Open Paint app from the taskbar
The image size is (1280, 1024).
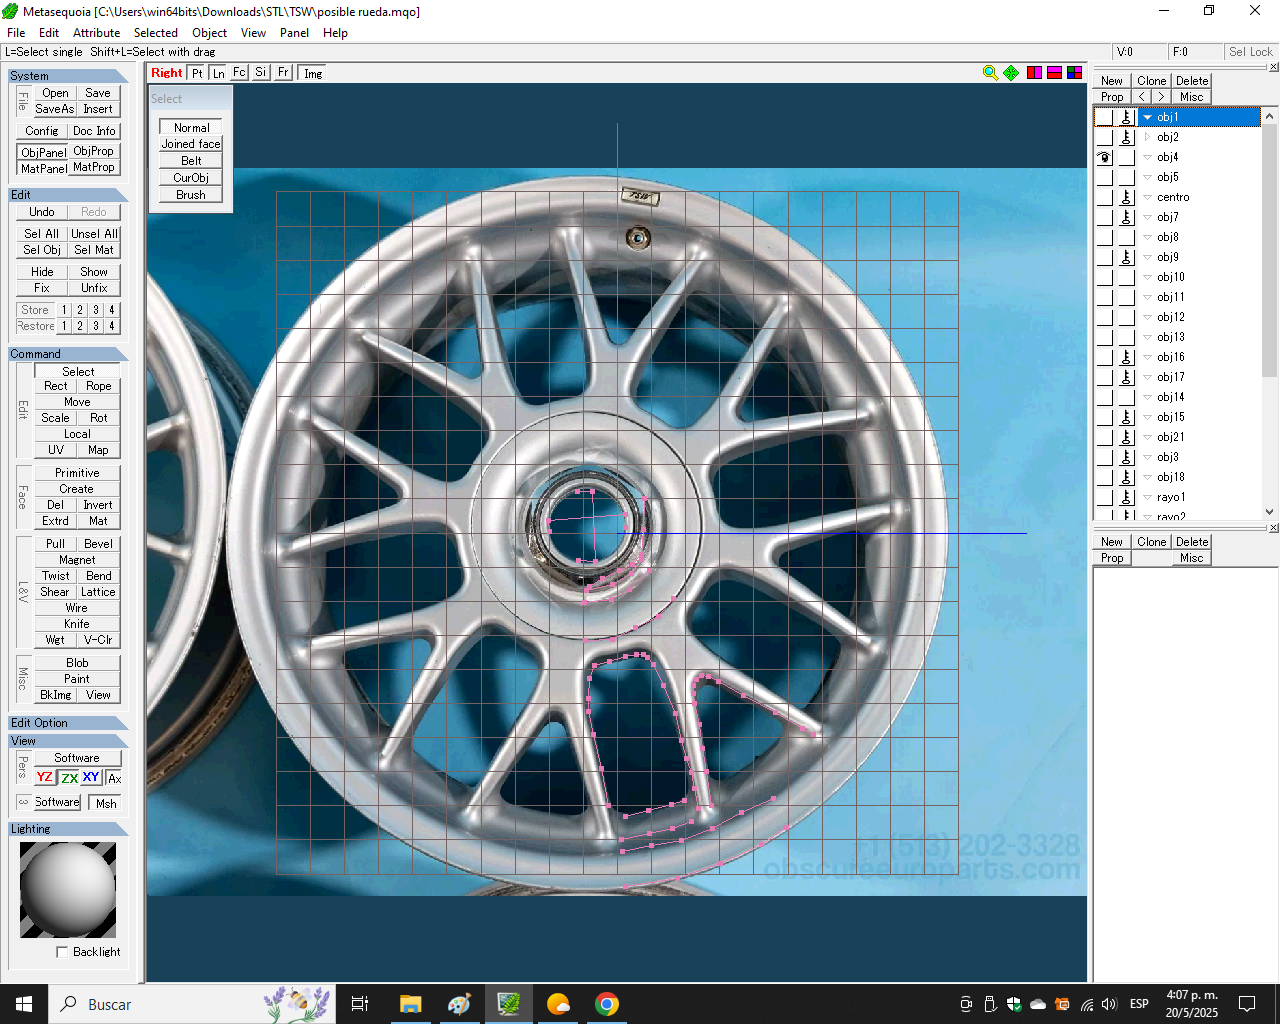point(459,1004)
